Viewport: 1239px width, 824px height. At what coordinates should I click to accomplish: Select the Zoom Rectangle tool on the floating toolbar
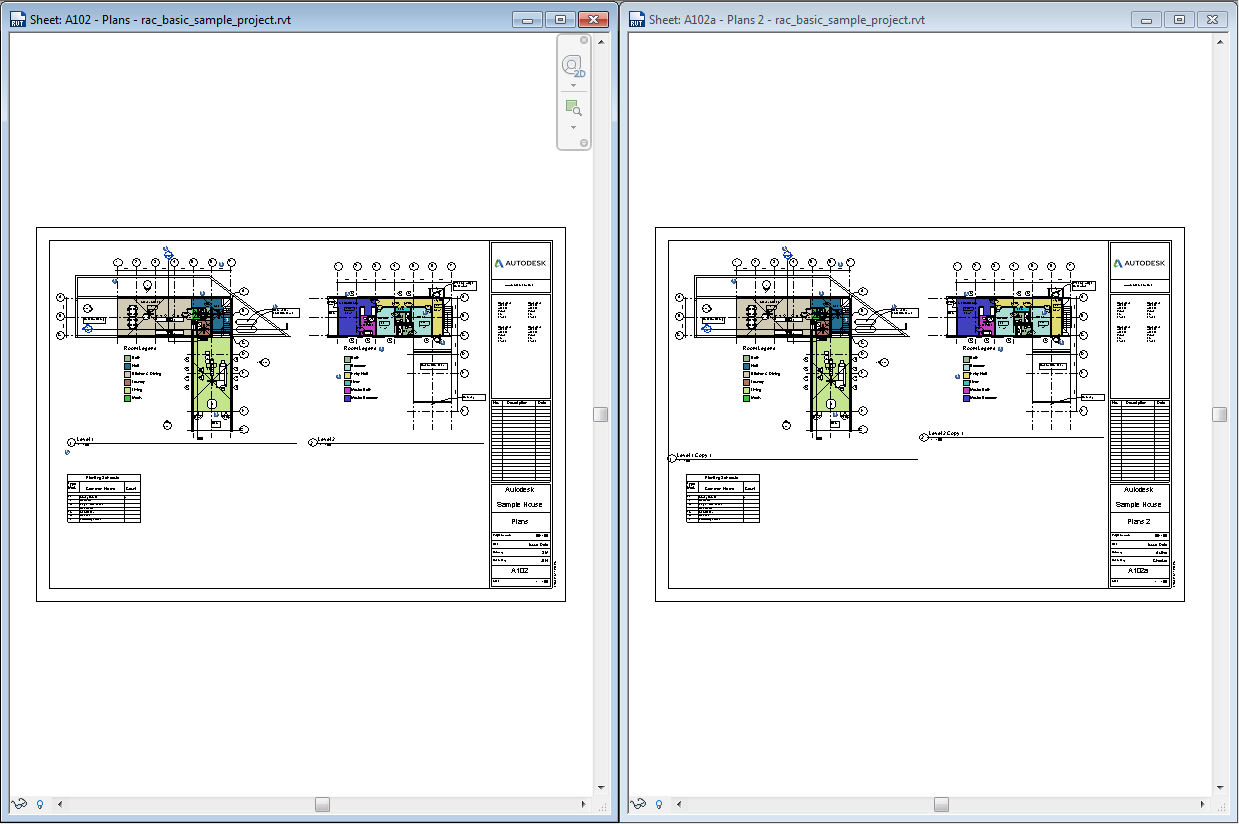571,108
